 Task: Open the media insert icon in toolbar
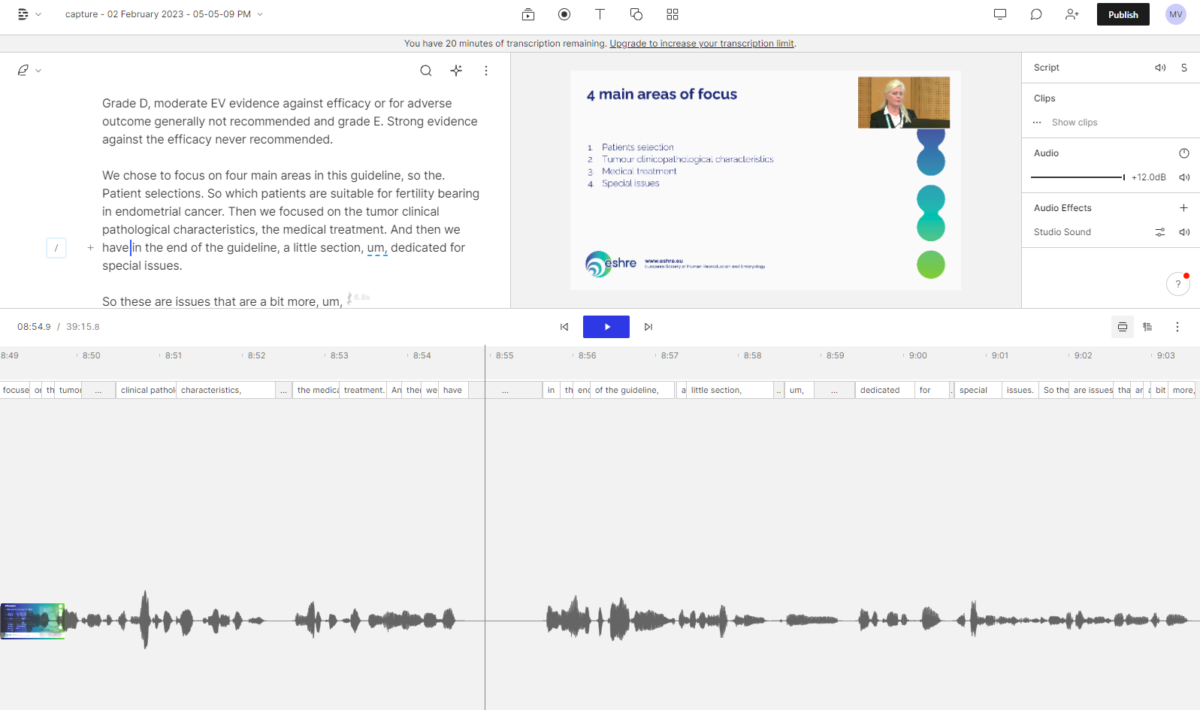pos(528,14)
